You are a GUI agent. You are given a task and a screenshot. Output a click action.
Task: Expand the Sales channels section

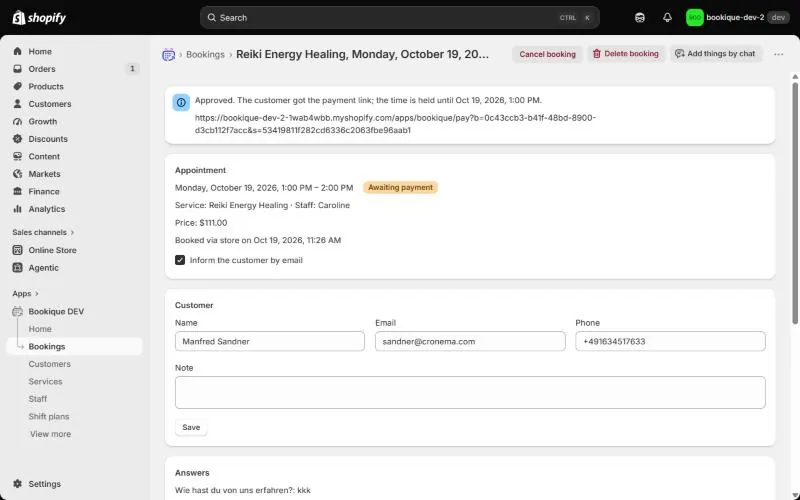[43, 232]
